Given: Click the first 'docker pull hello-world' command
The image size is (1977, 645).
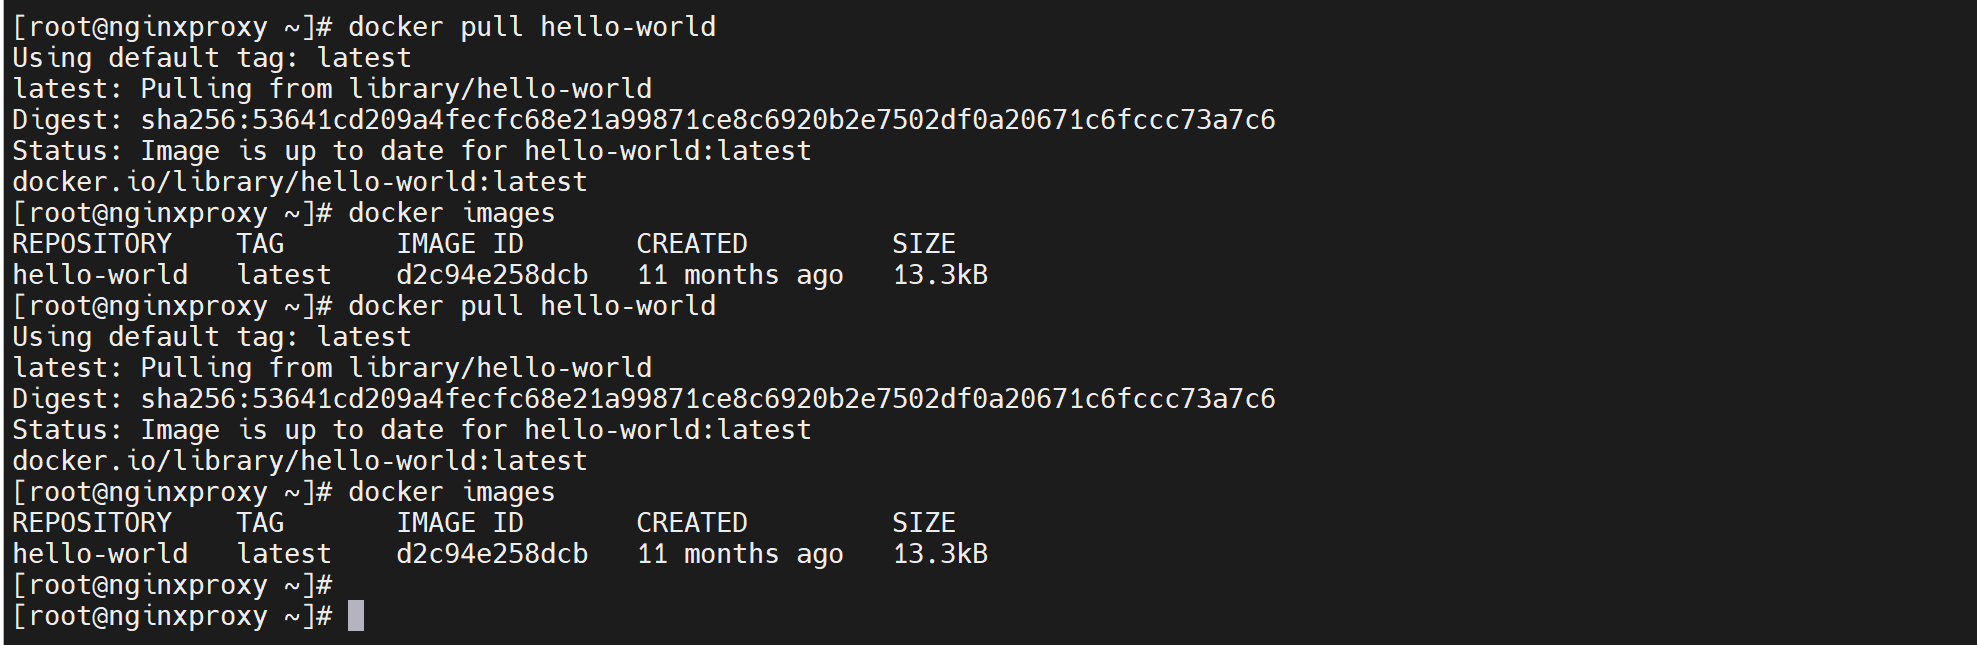Looking at the screenshot, I should pos(531,27).
